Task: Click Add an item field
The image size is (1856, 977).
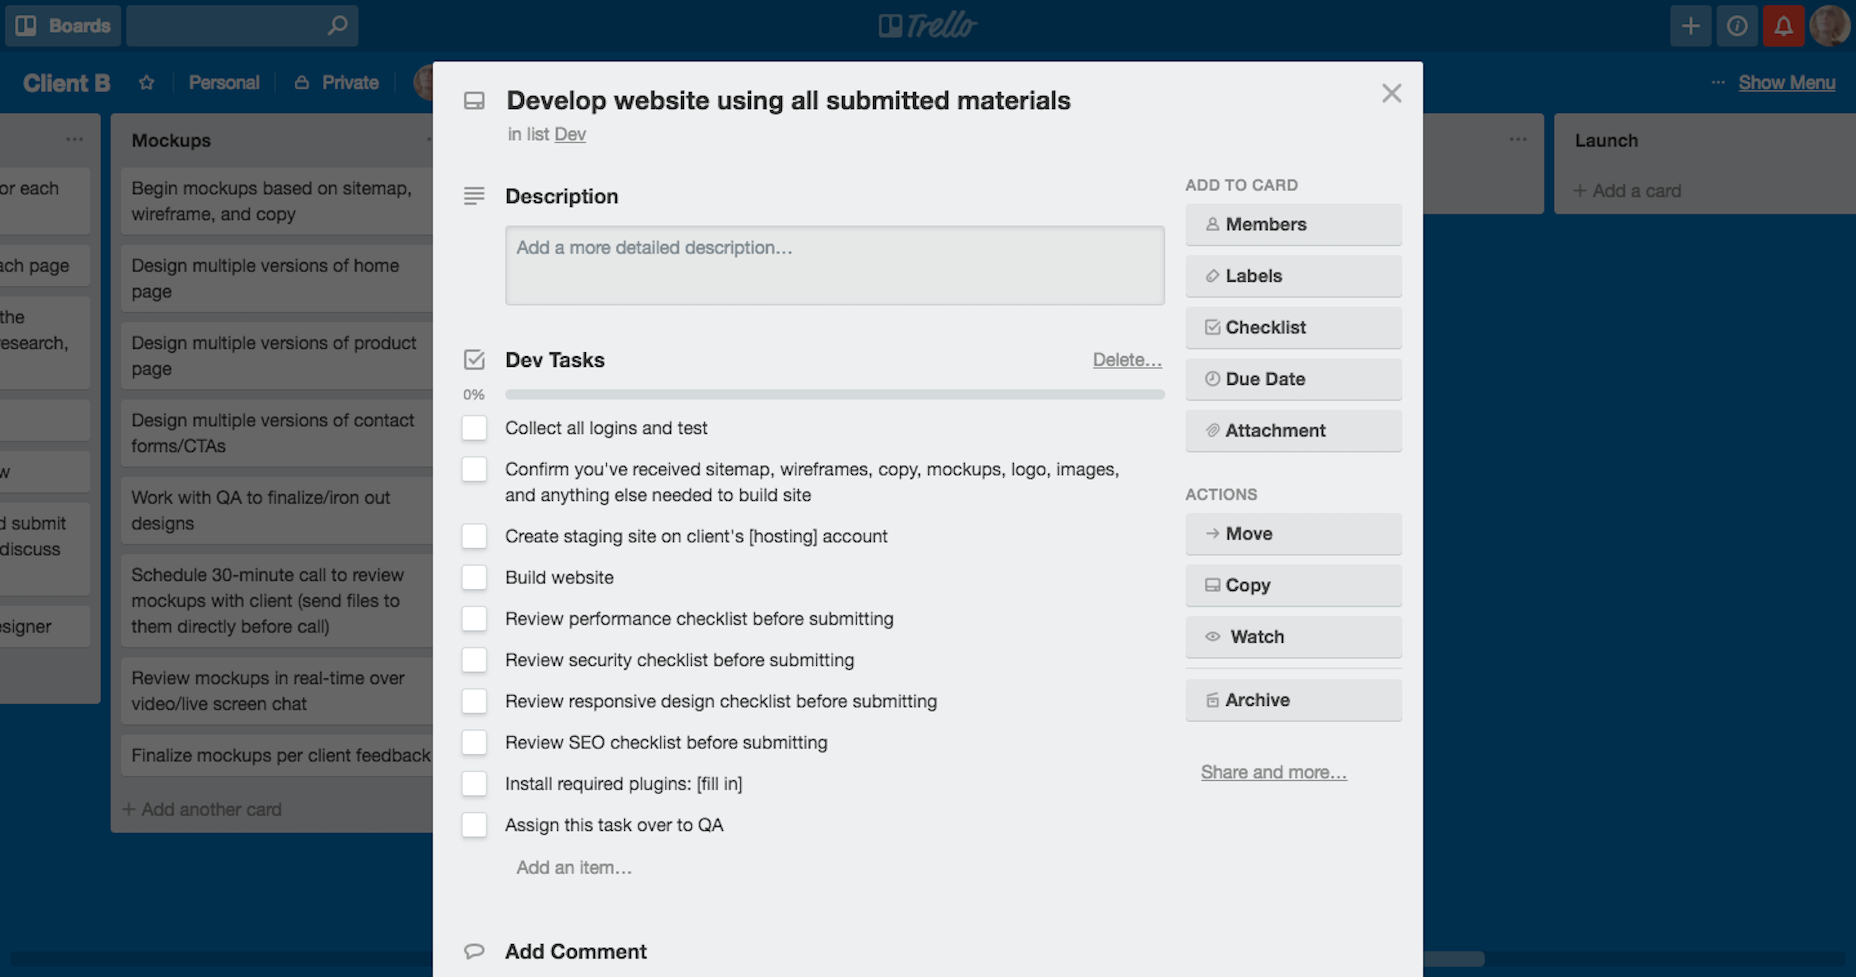Action: tap(574, 867)
